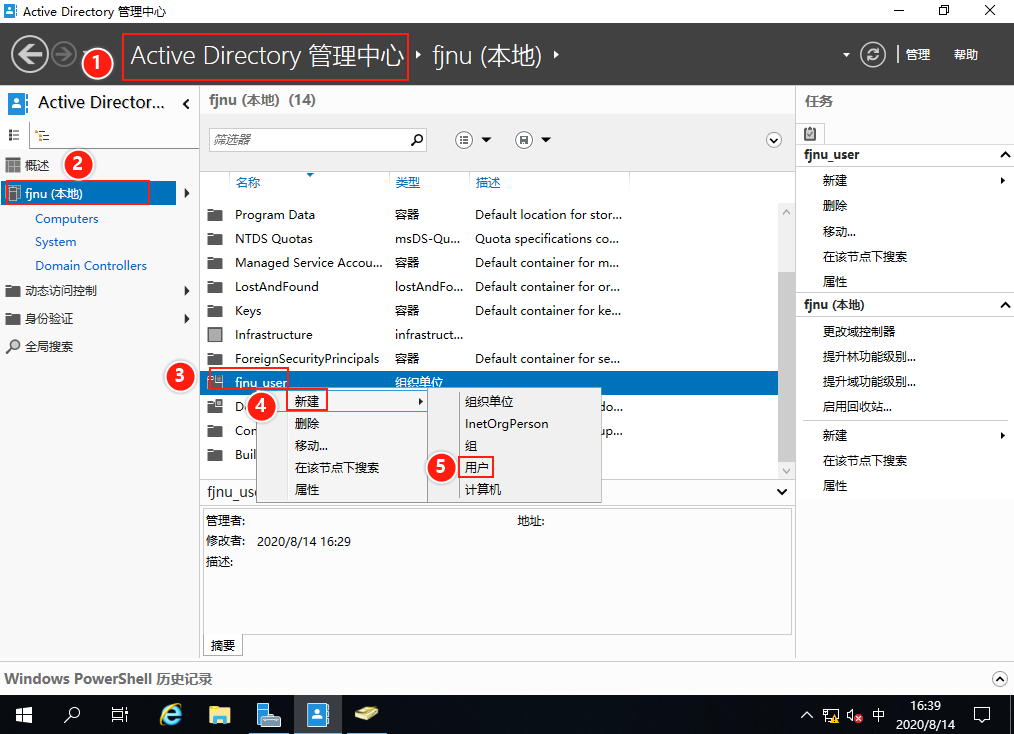Image resolution: width=1014 pixels, height=734 pixels.
Task: Refresh the view with the circular refresh icon
Action: (872, 54)
